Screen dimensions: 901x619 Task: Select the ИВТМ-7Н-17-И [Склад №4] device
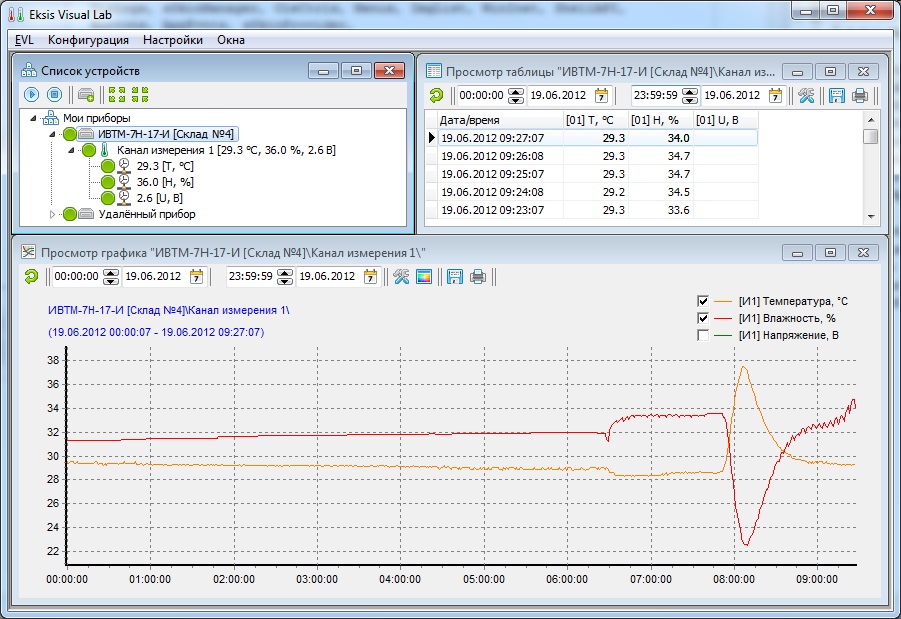(x=165, y=134)
